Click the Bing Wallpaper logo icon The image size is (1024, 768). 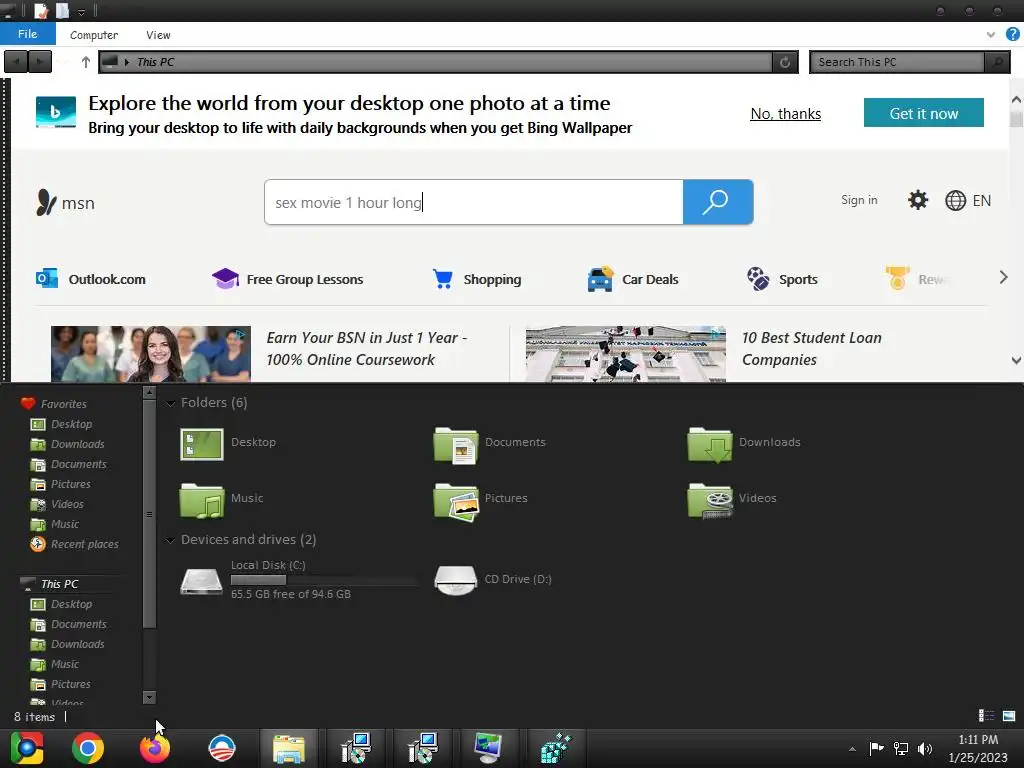(x=56, y=112)
